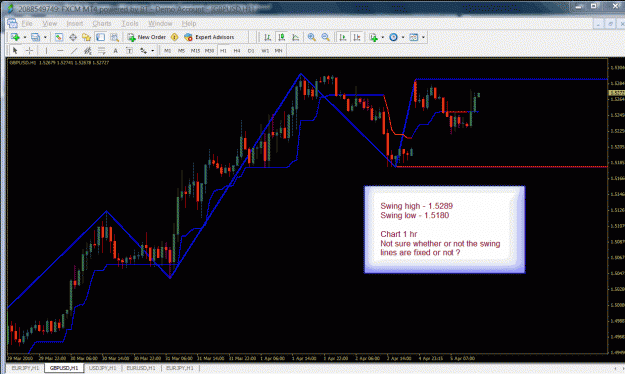Toggle the Expert Advisors button
This screenshot has width=625, height=374.
tap(209, 37)
